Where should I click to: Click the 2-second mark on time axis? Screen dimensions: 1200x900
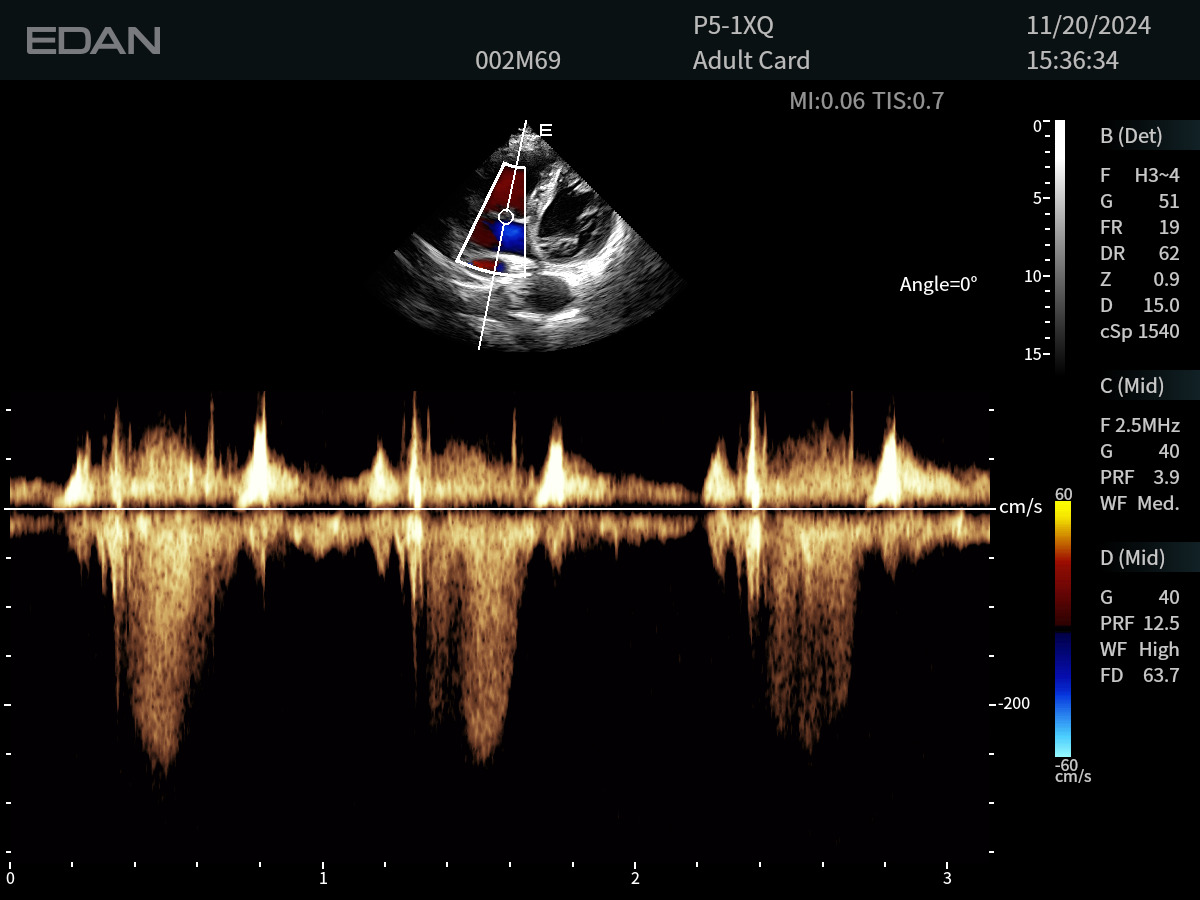(635, 878)
